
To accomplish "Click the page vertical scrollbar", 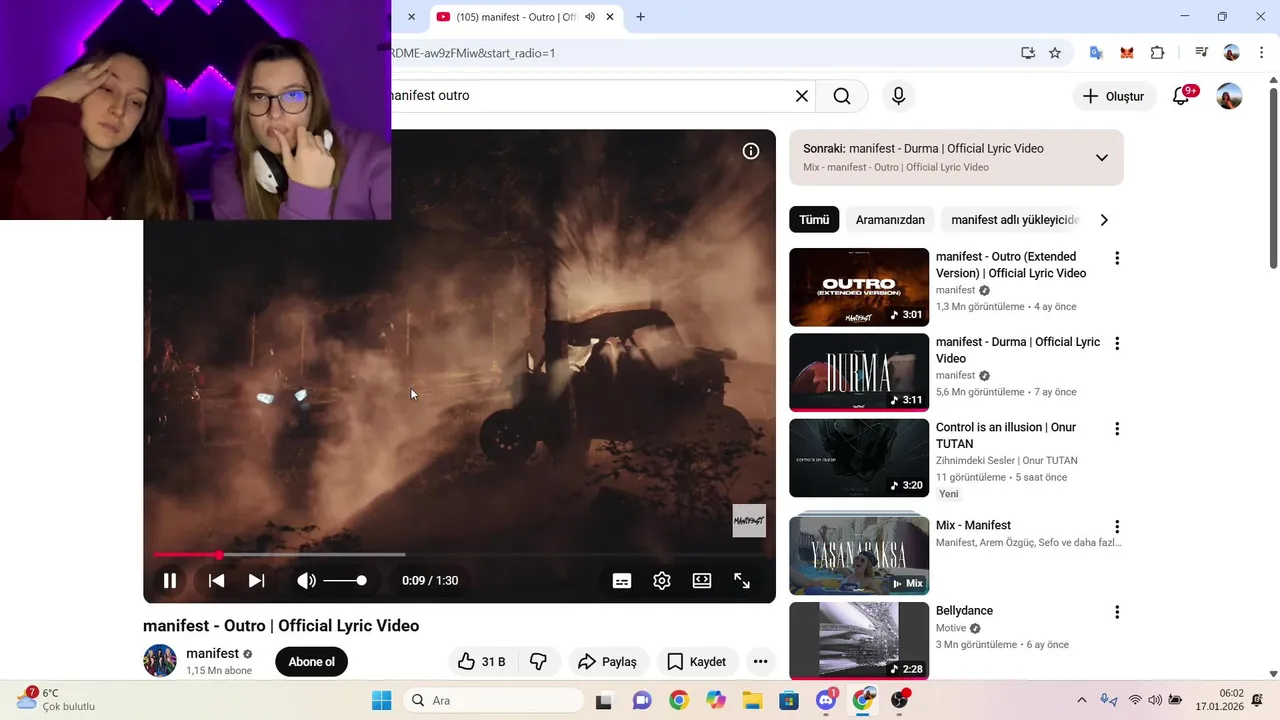I will click(x=1273, y=178).
